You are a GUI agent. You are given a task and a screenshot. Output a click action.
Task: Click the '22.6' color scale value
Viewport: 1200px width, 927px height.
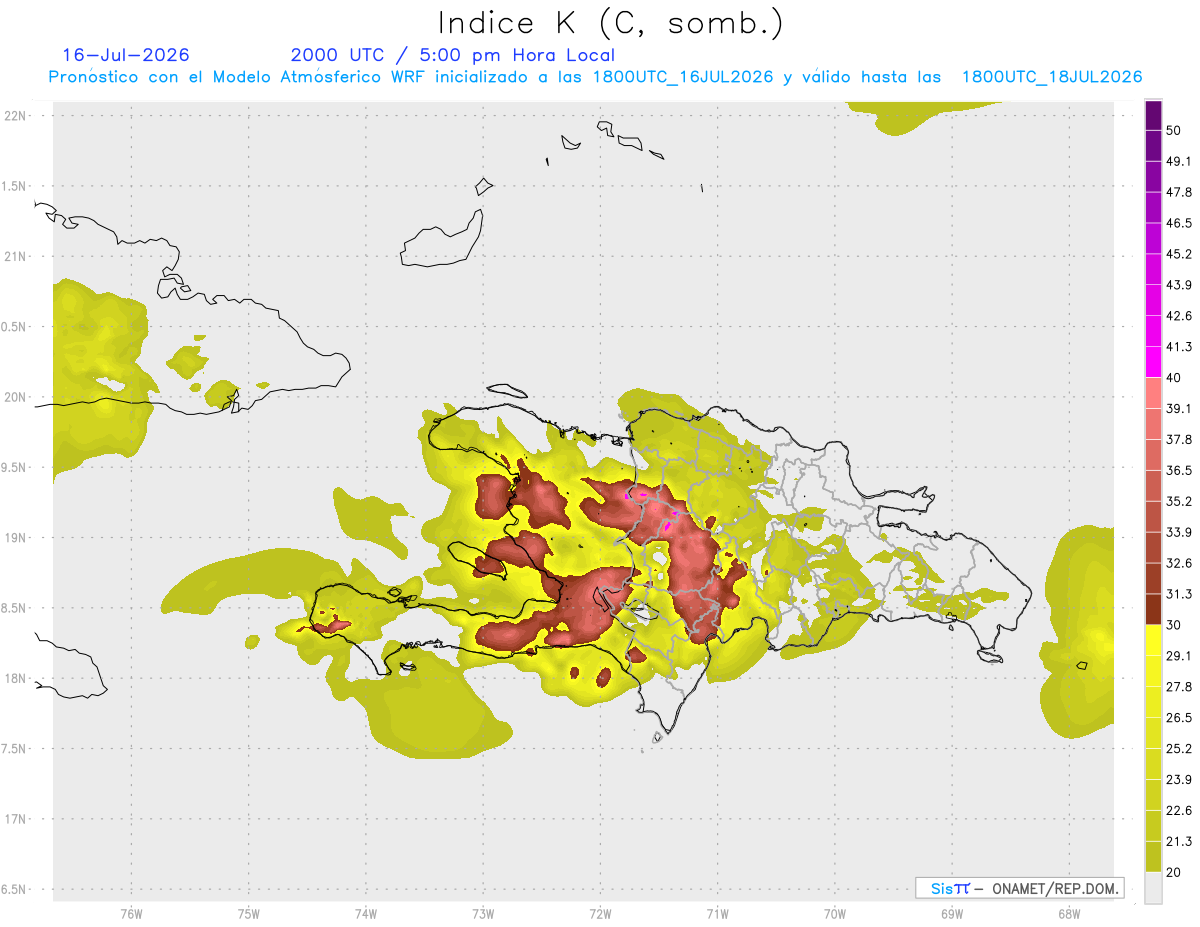(1179, 811)
